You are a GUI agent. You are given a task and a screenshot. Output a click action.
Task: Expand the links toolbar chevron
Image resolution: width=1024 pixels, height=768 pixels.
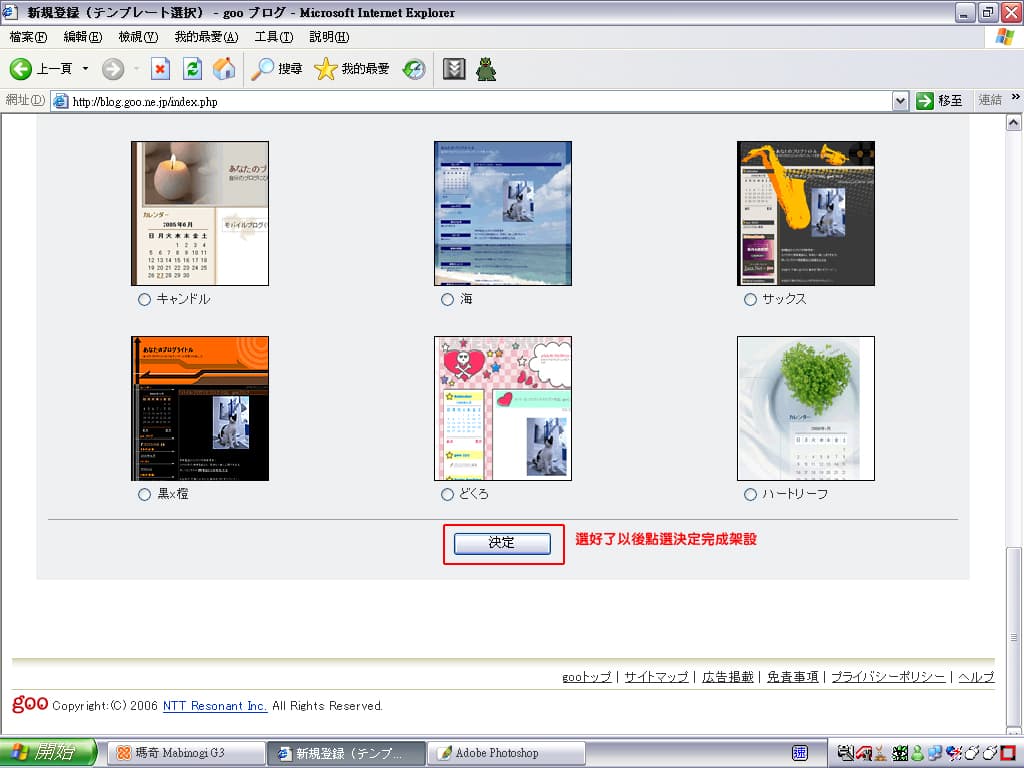click(x=1016, y=98)
